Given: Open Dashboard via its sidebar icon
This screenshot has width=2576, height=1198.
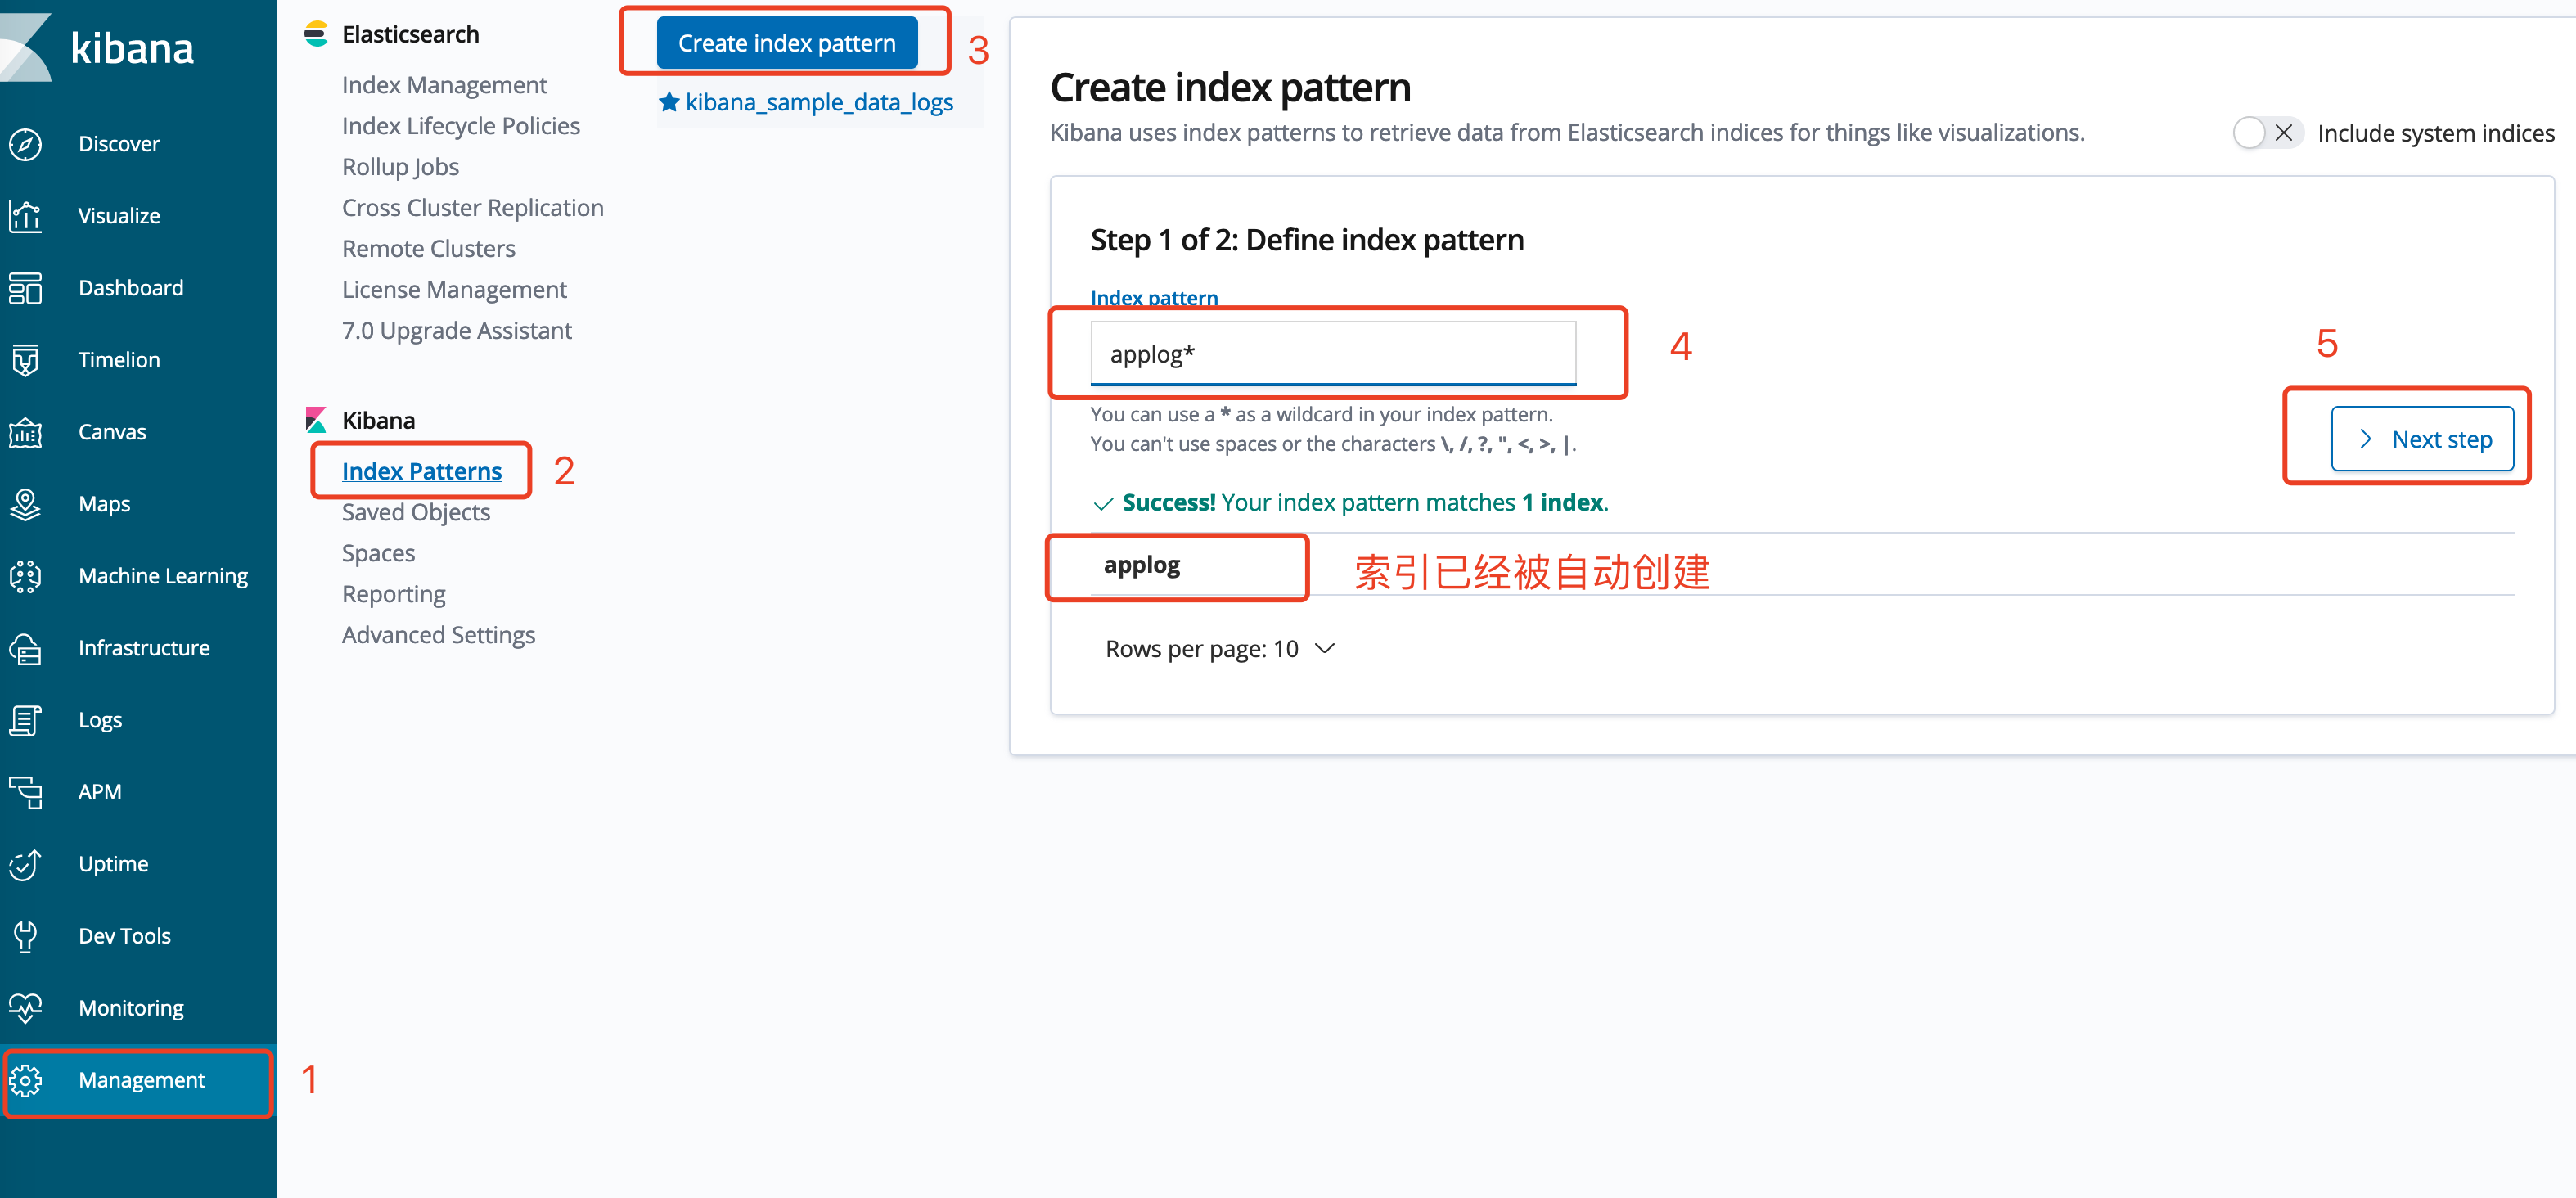Looking at the screenshot, I should pos(25,288).
